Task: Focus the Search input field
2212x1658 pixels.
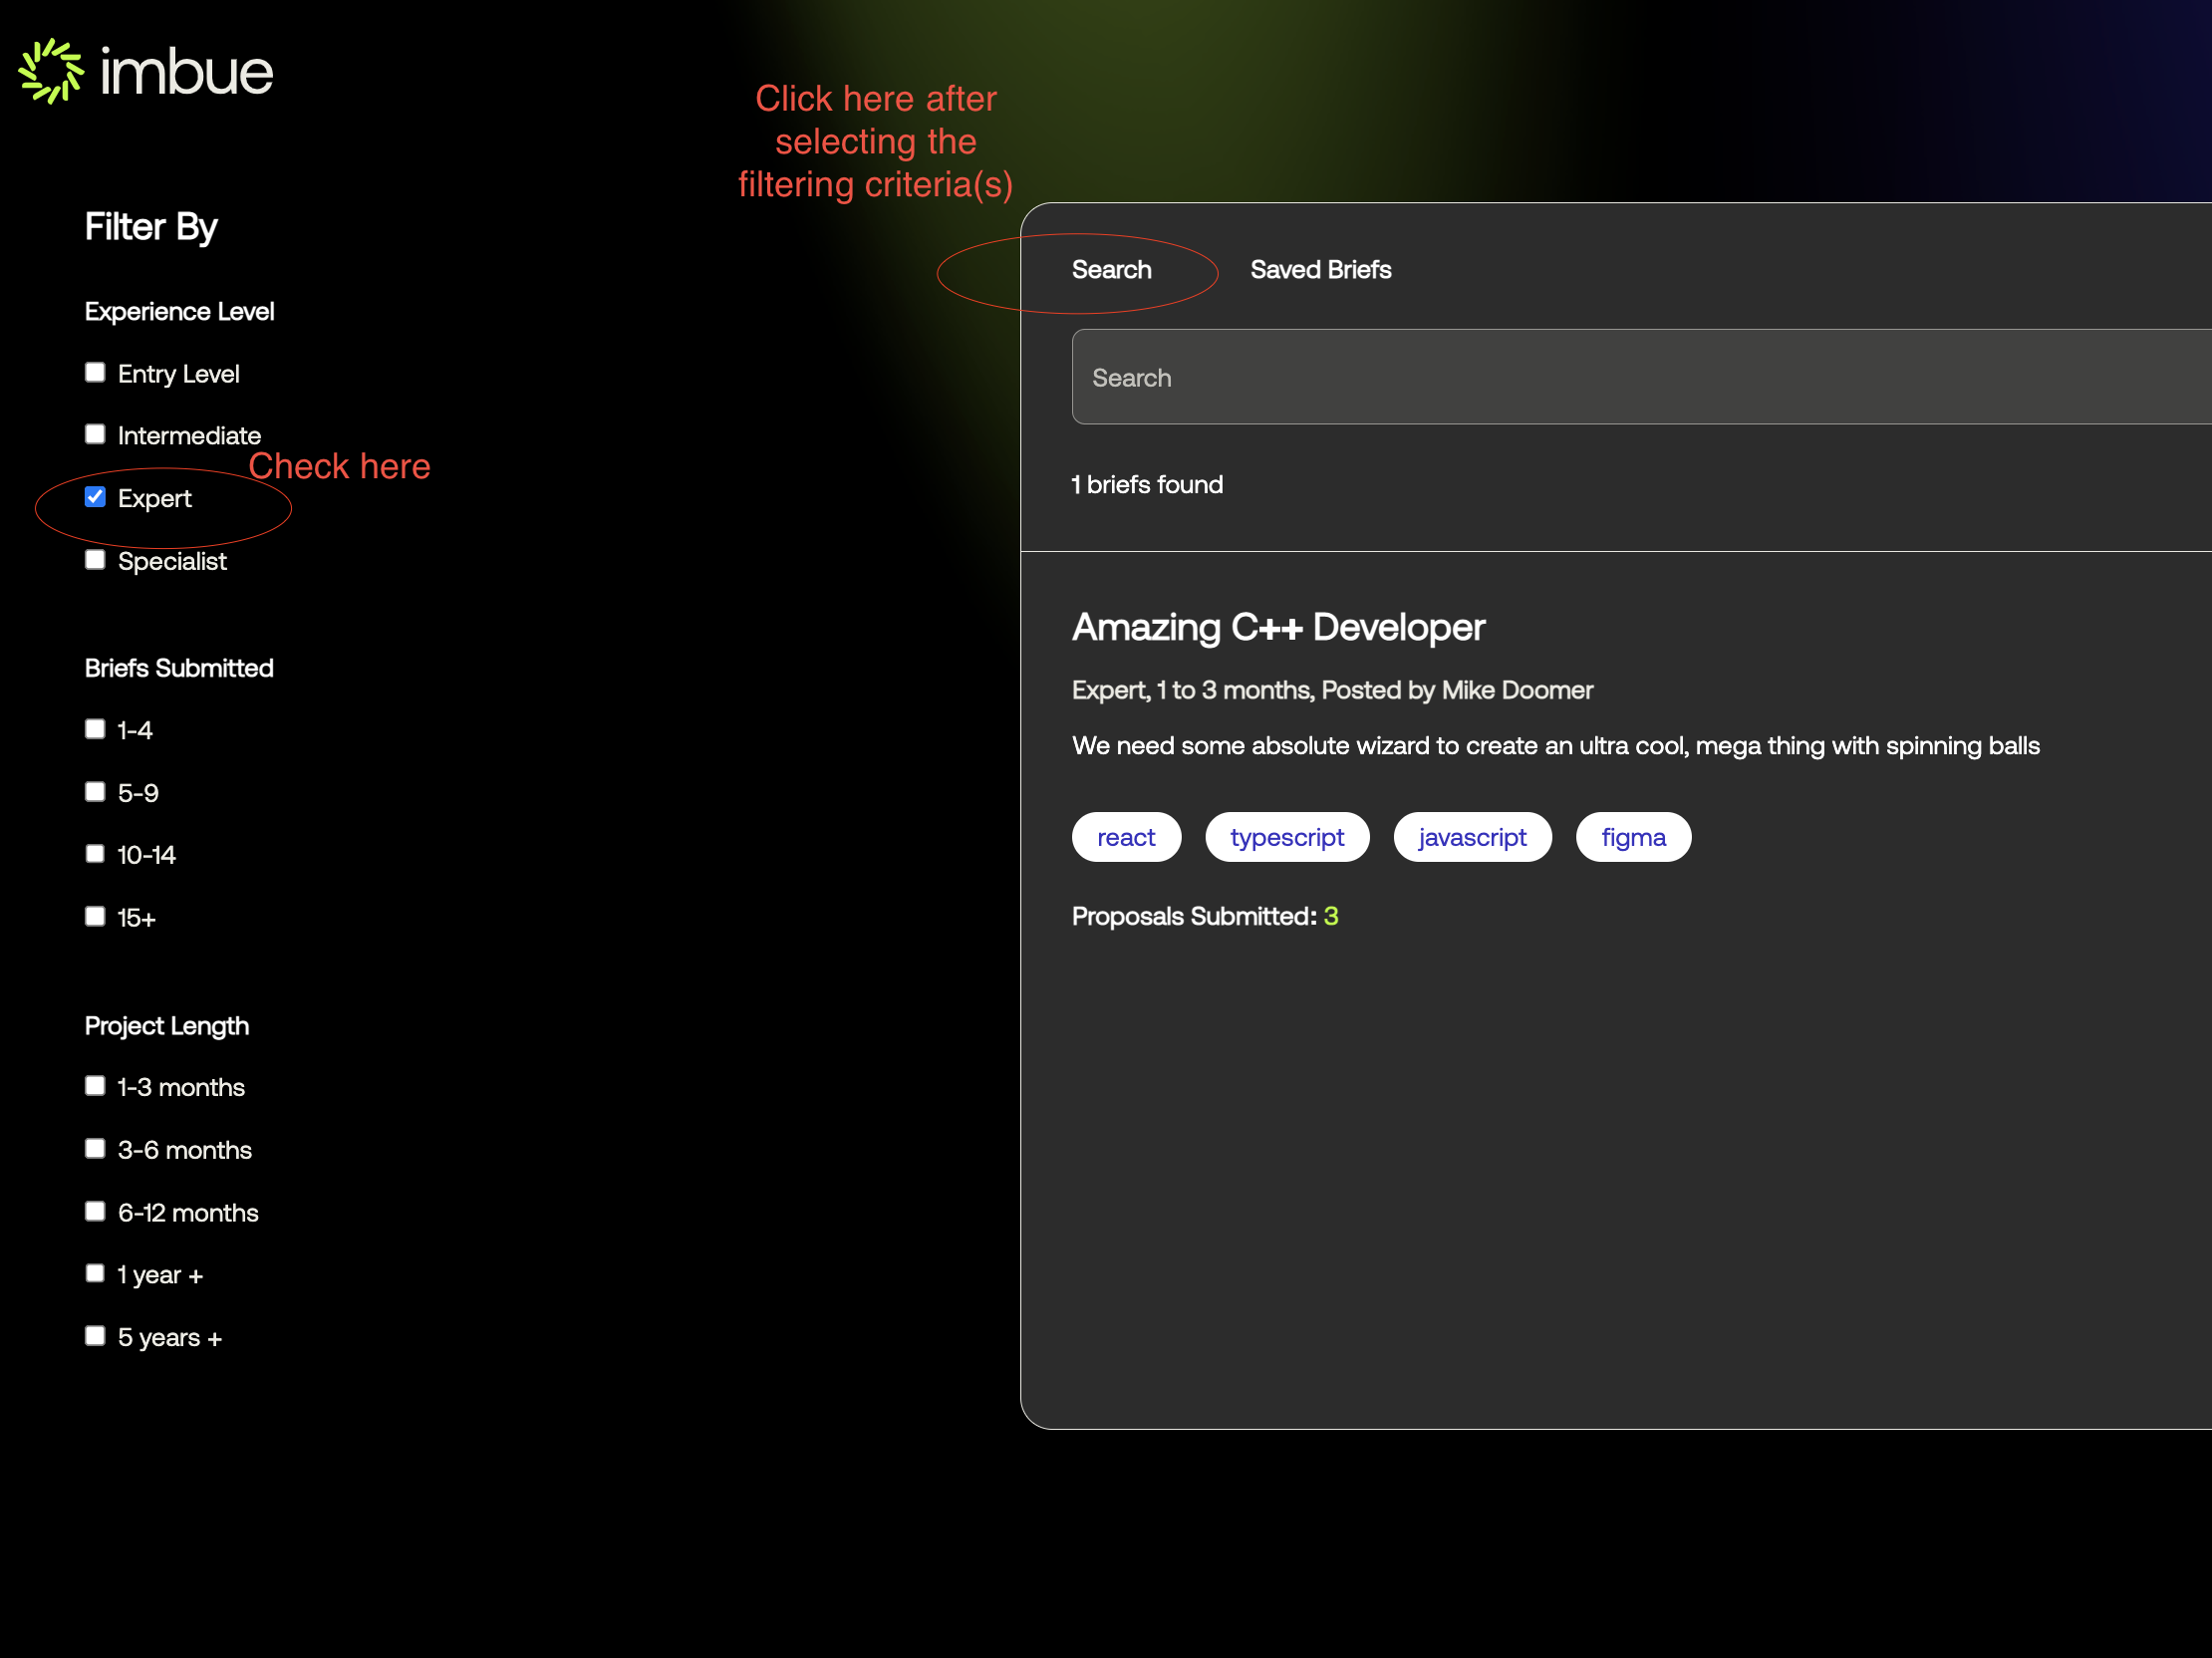Action: pos(1641,377)
